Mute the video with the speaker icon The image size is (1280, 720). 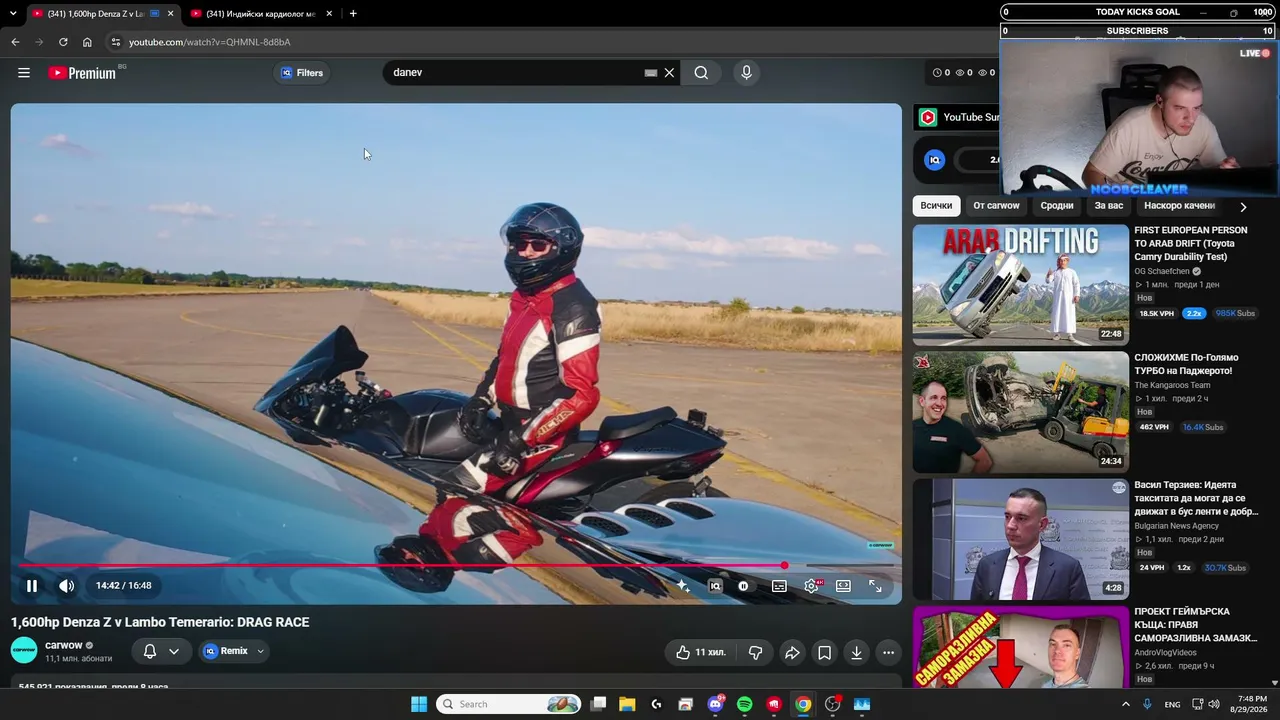click(67, 586)
